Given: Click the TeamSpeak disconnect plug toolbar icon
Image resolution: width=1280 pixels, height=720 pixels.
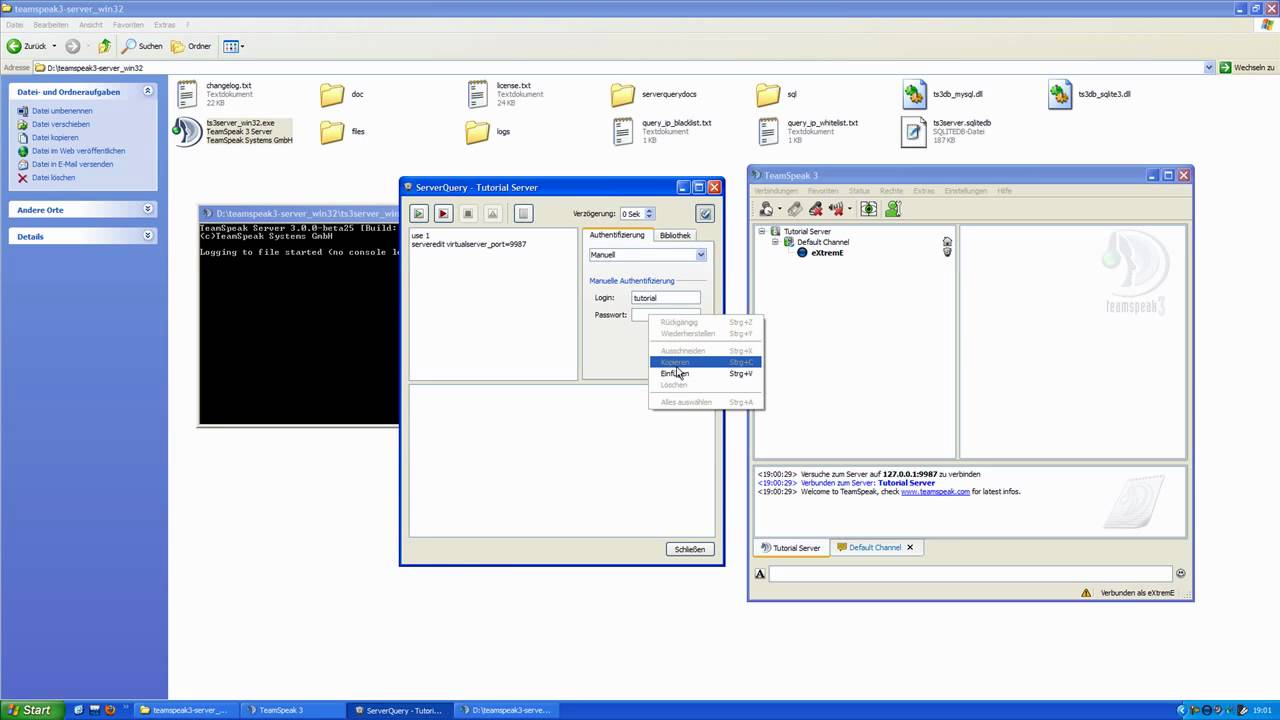Looking at the screenshot, I should pyautogui.click(x=794, y=209).
